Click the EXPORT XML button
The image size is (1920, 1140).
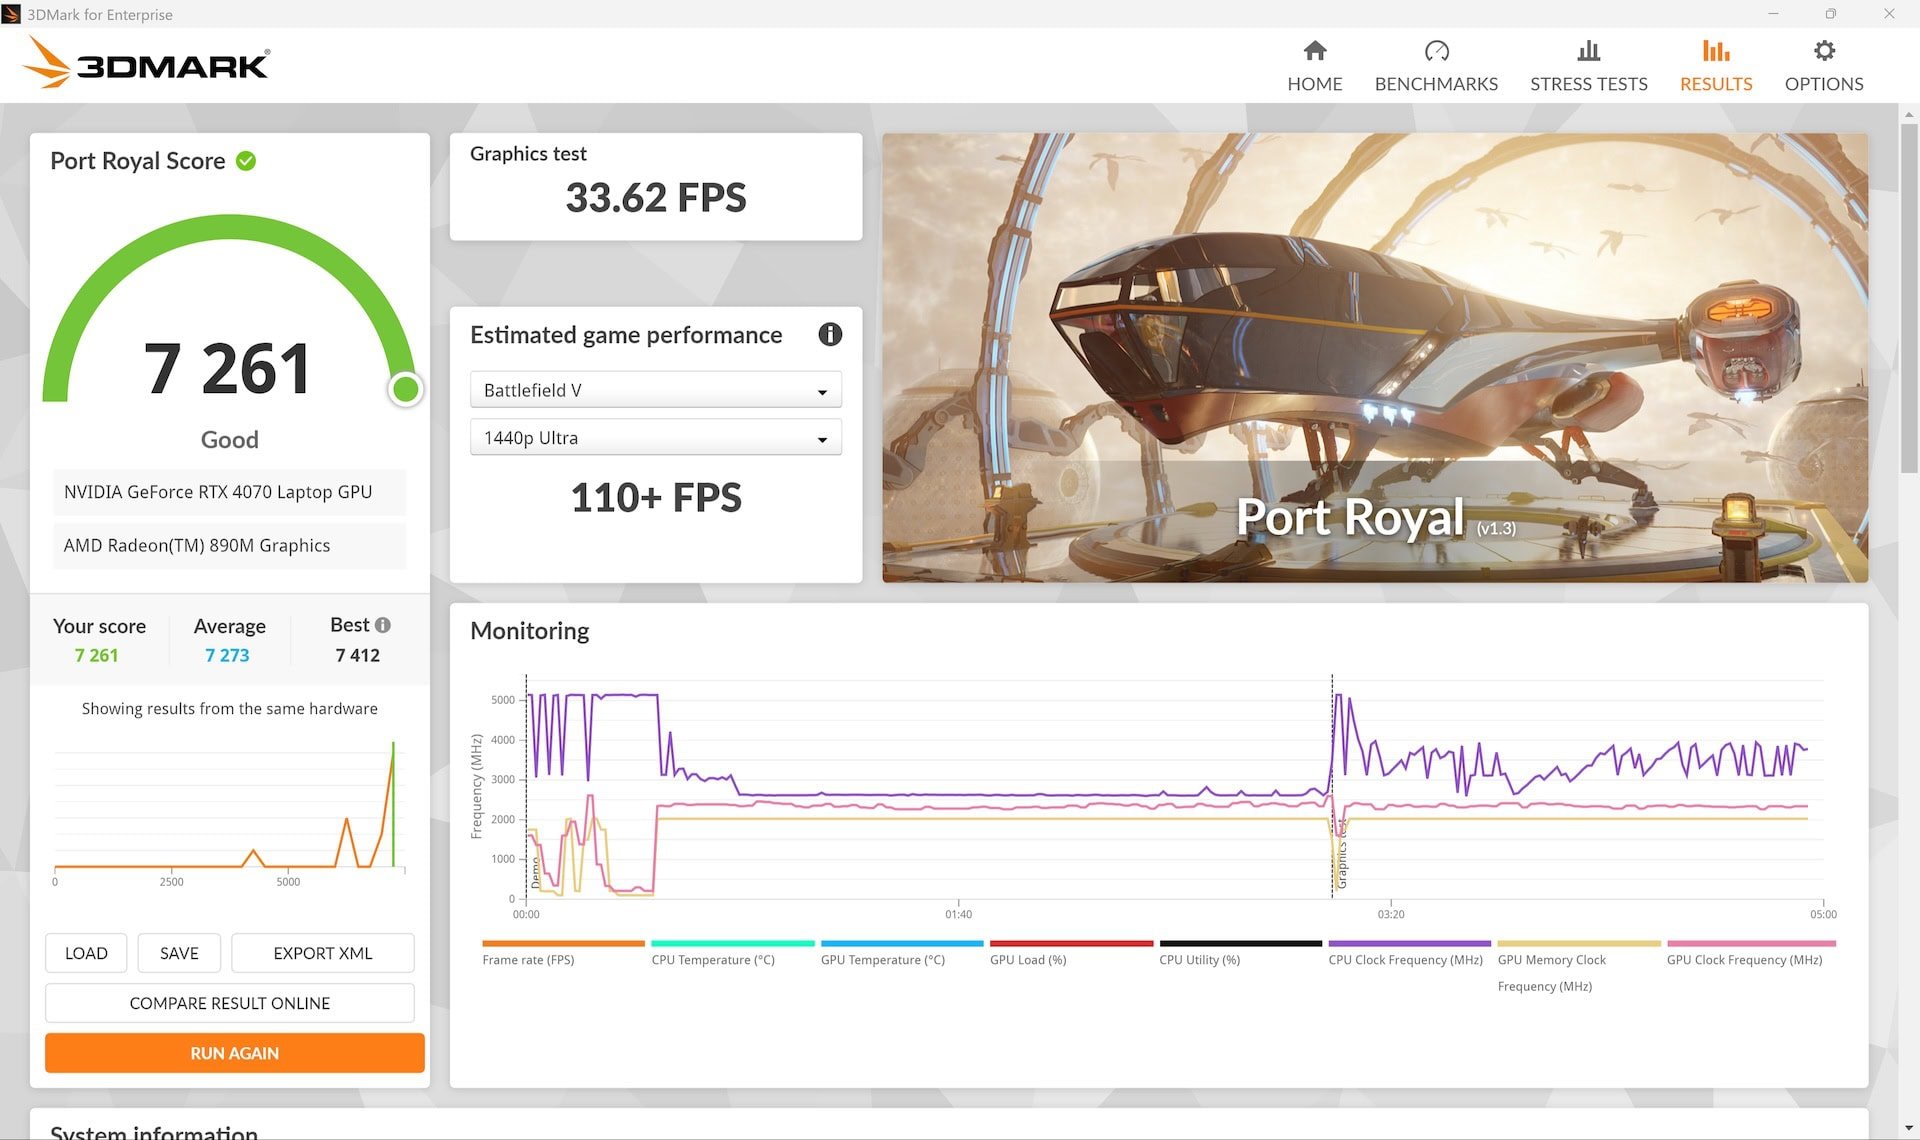(x=322, y=953)
